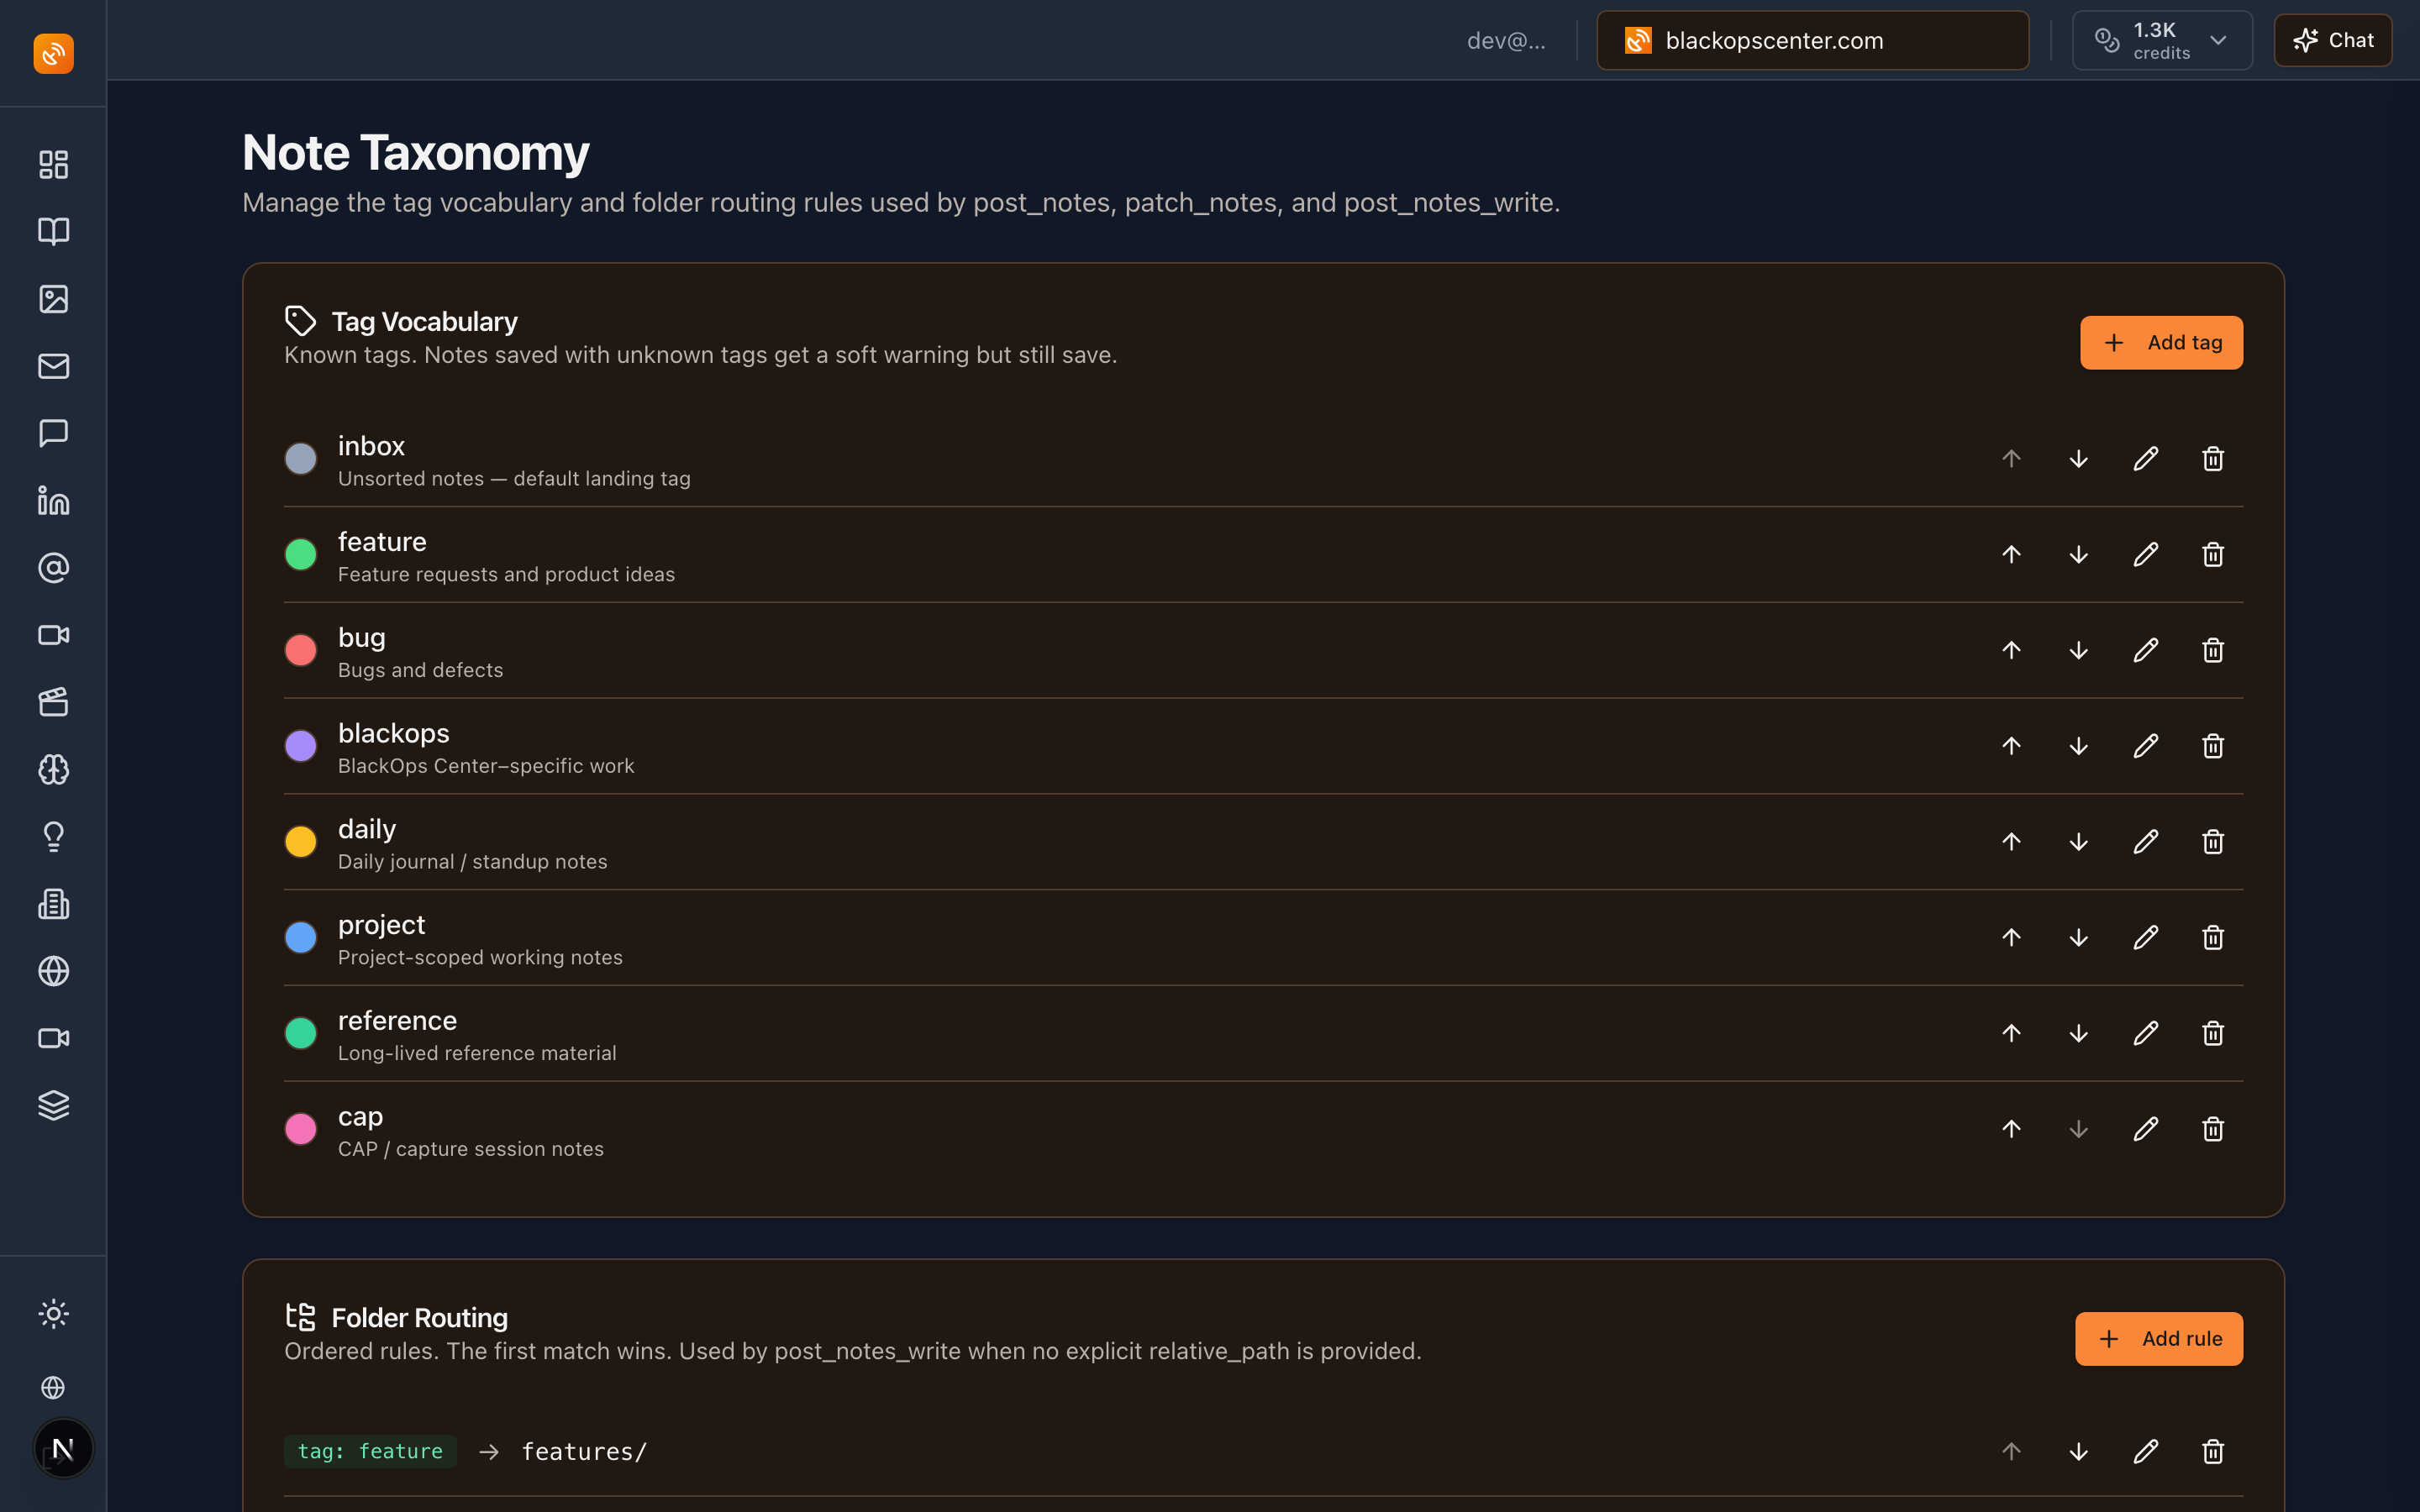Move the cap tag up

pyautogui.click(x=2011, y=1129)
